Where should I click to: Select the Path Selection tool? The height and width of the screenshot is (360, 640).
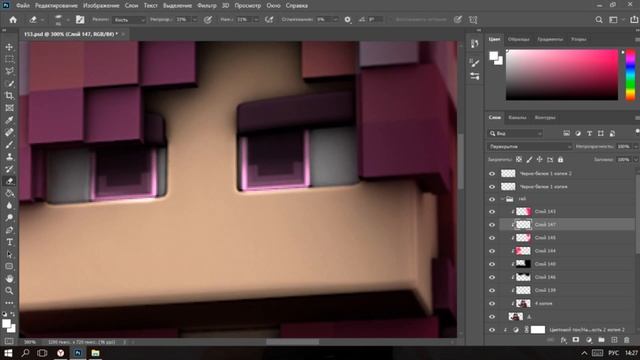(9, 254)
